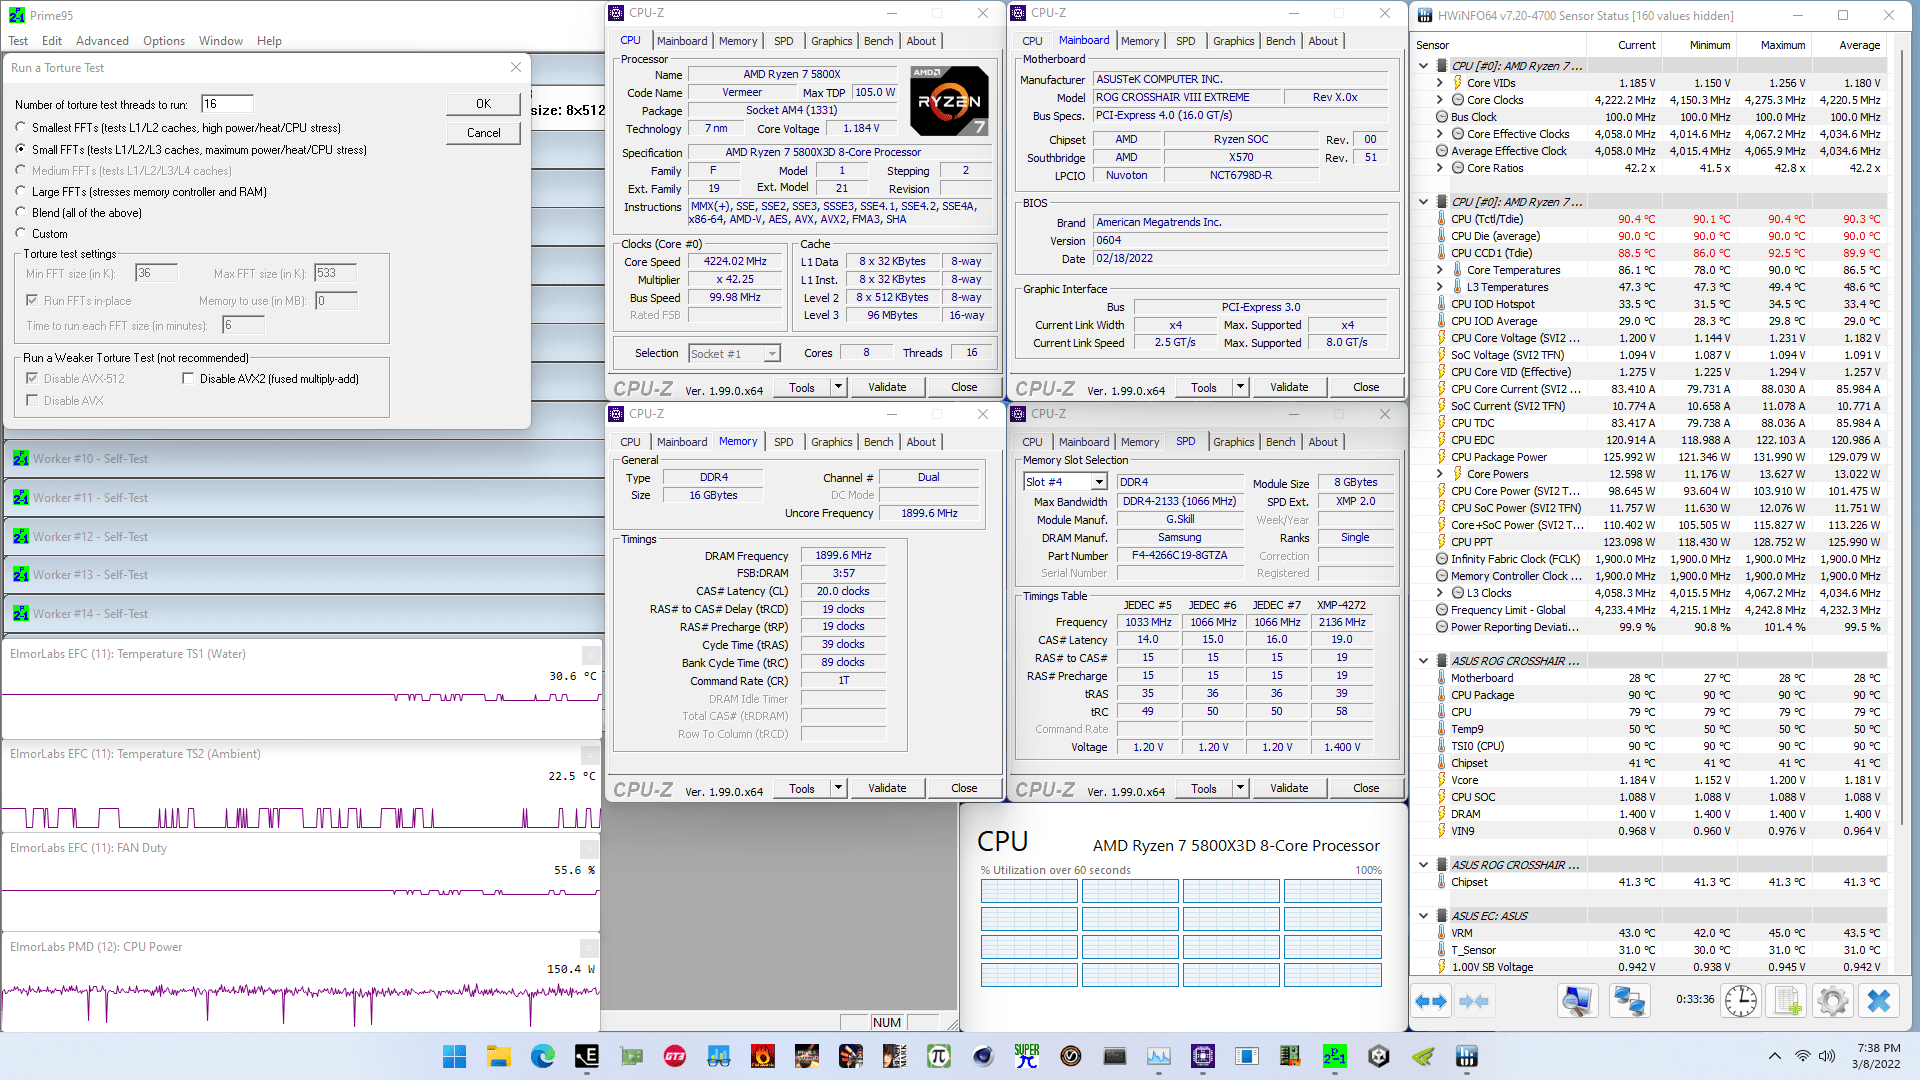Screen dimensions: 1920x1080
Task: Switch to Prime95 green taskbar icon
Action: 1335,1056
